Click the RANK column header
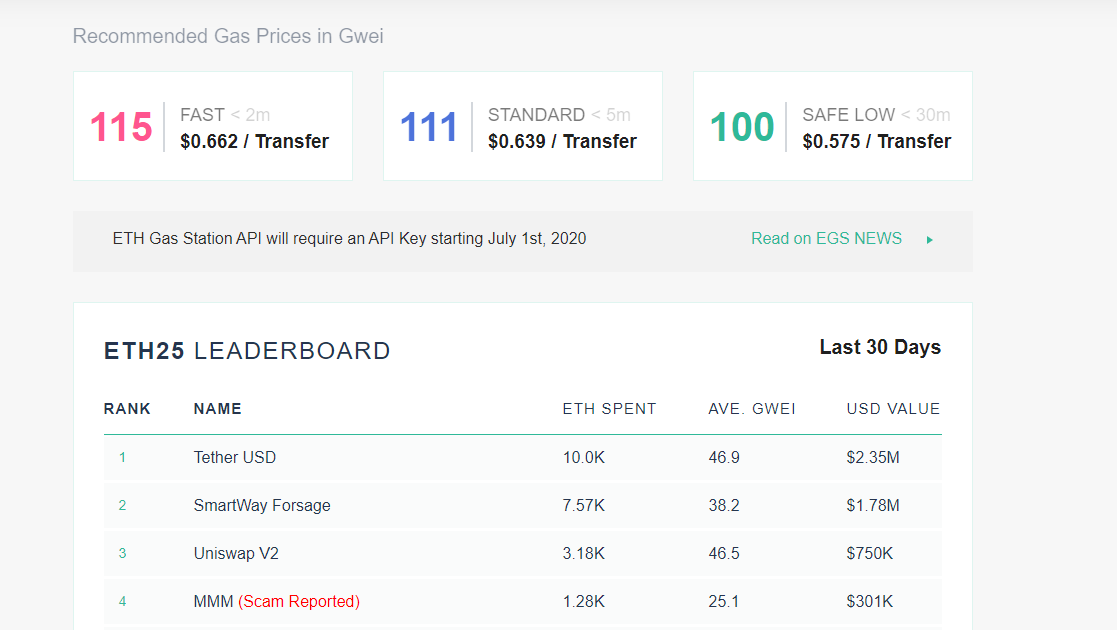Image resolution: width=1117 pixels, height=630 pixels. point(127,409)
